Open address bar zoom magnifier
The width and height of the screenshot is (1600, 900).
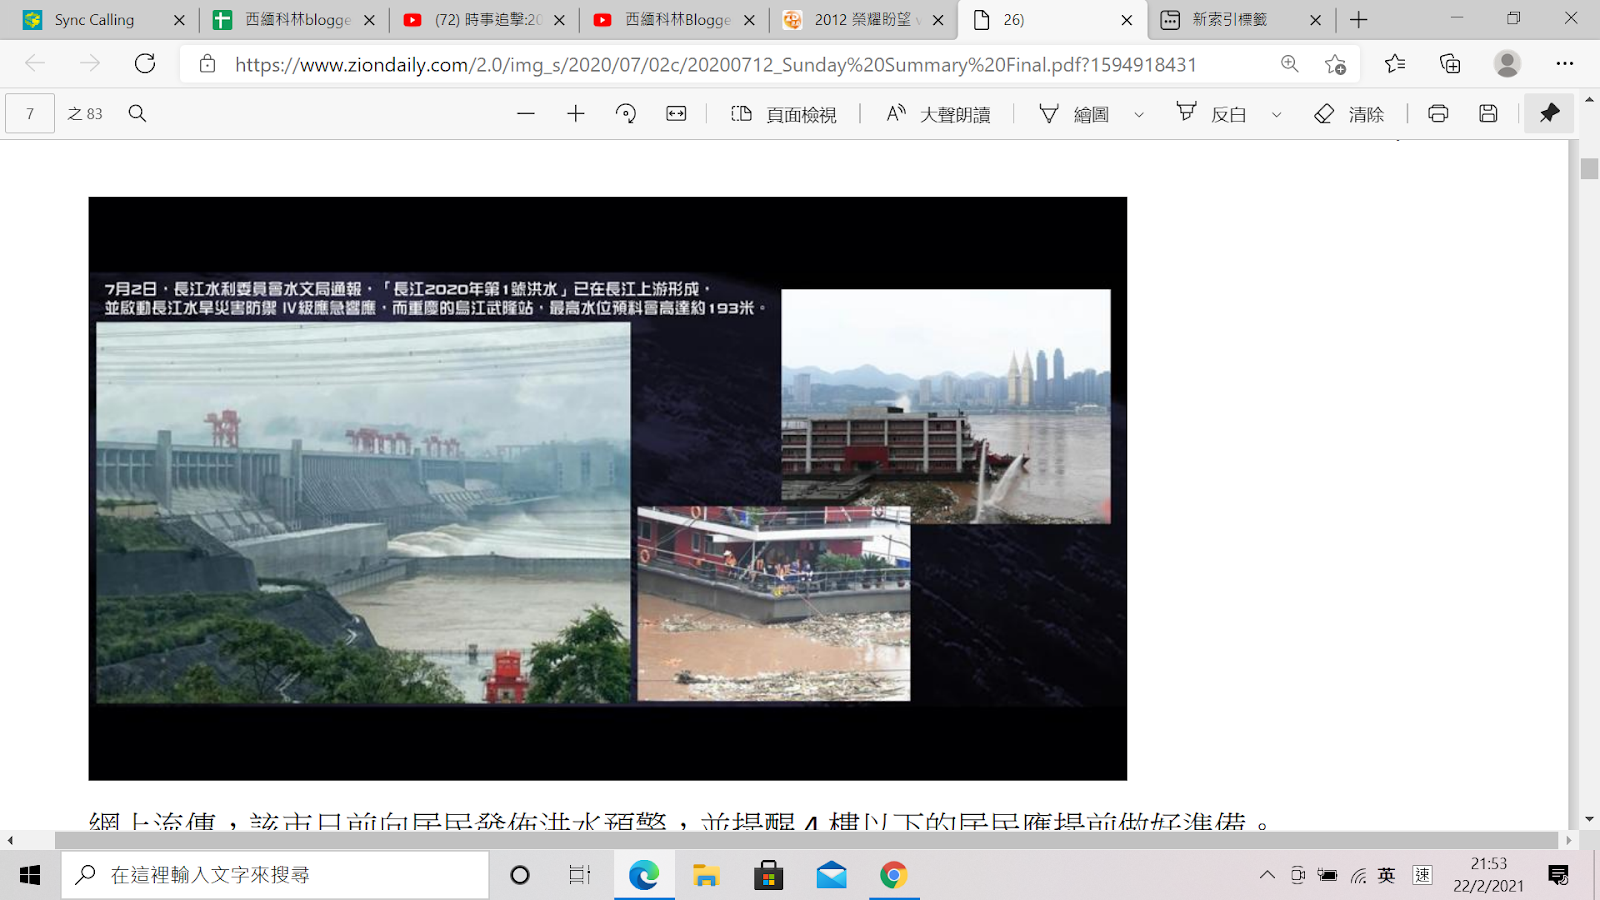(1290, 64)
